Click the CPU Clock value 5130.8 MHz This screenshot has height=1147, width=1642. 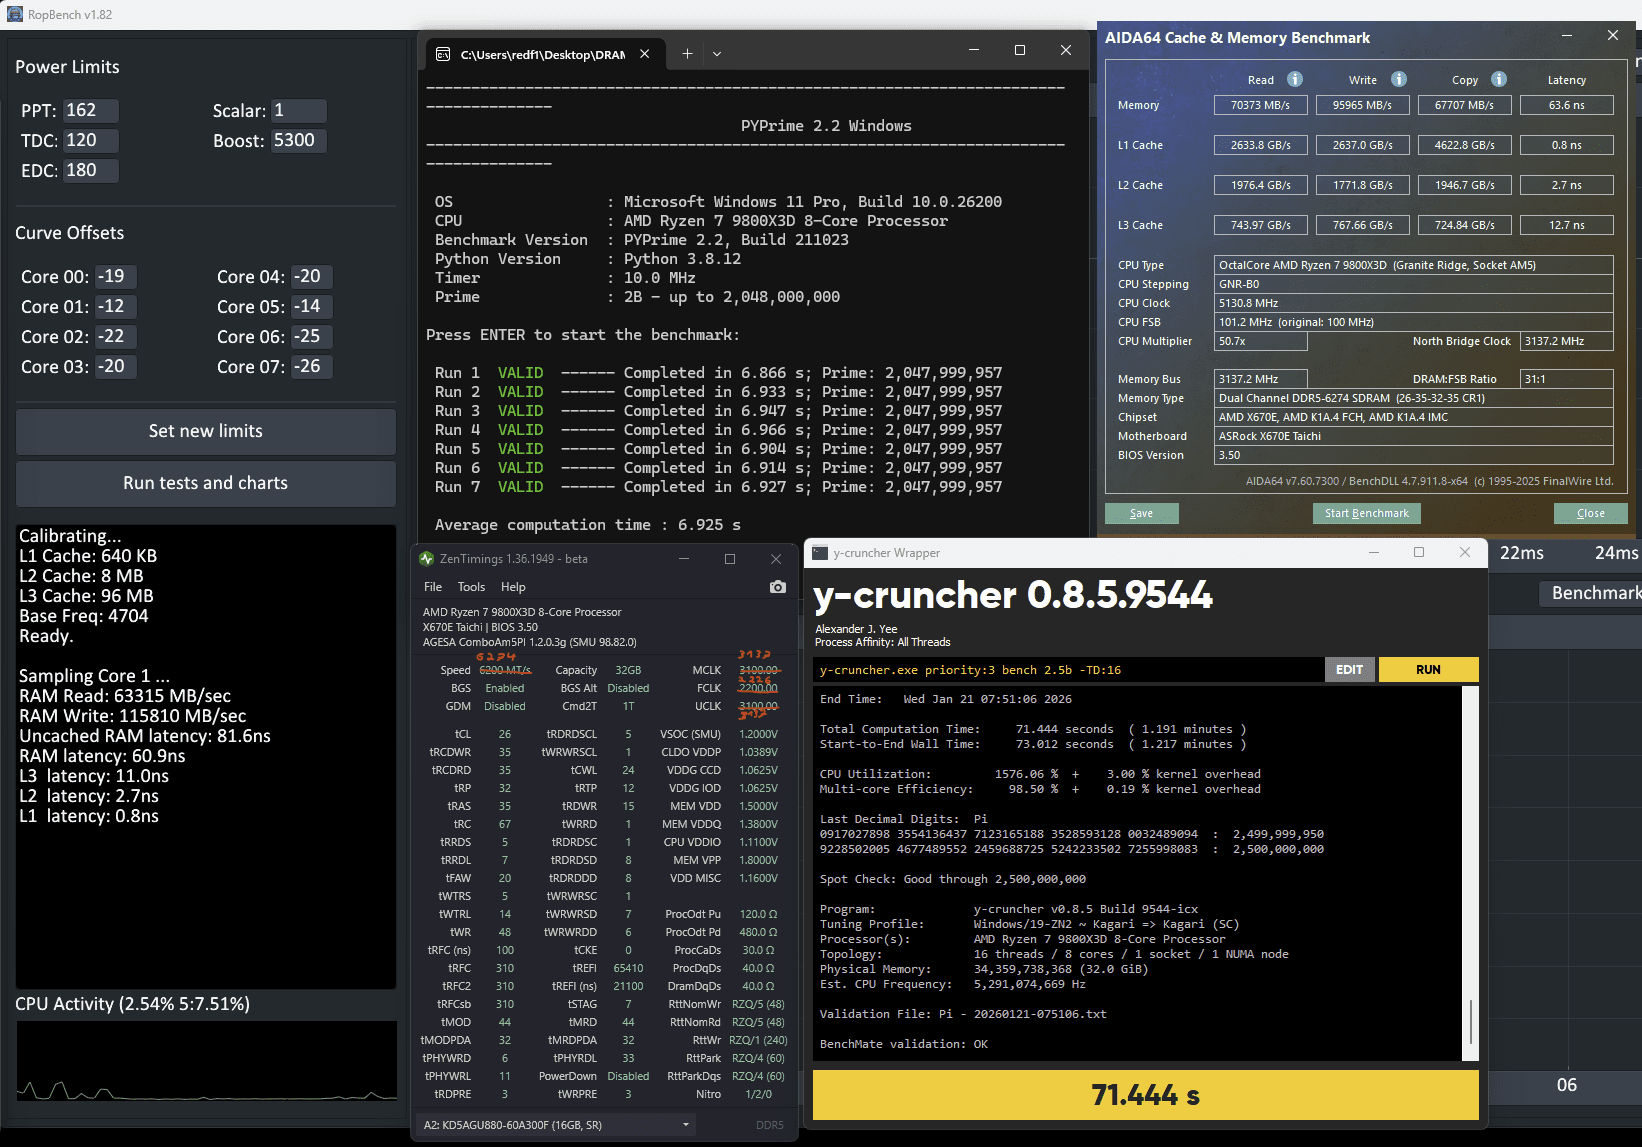point(1414,303)
